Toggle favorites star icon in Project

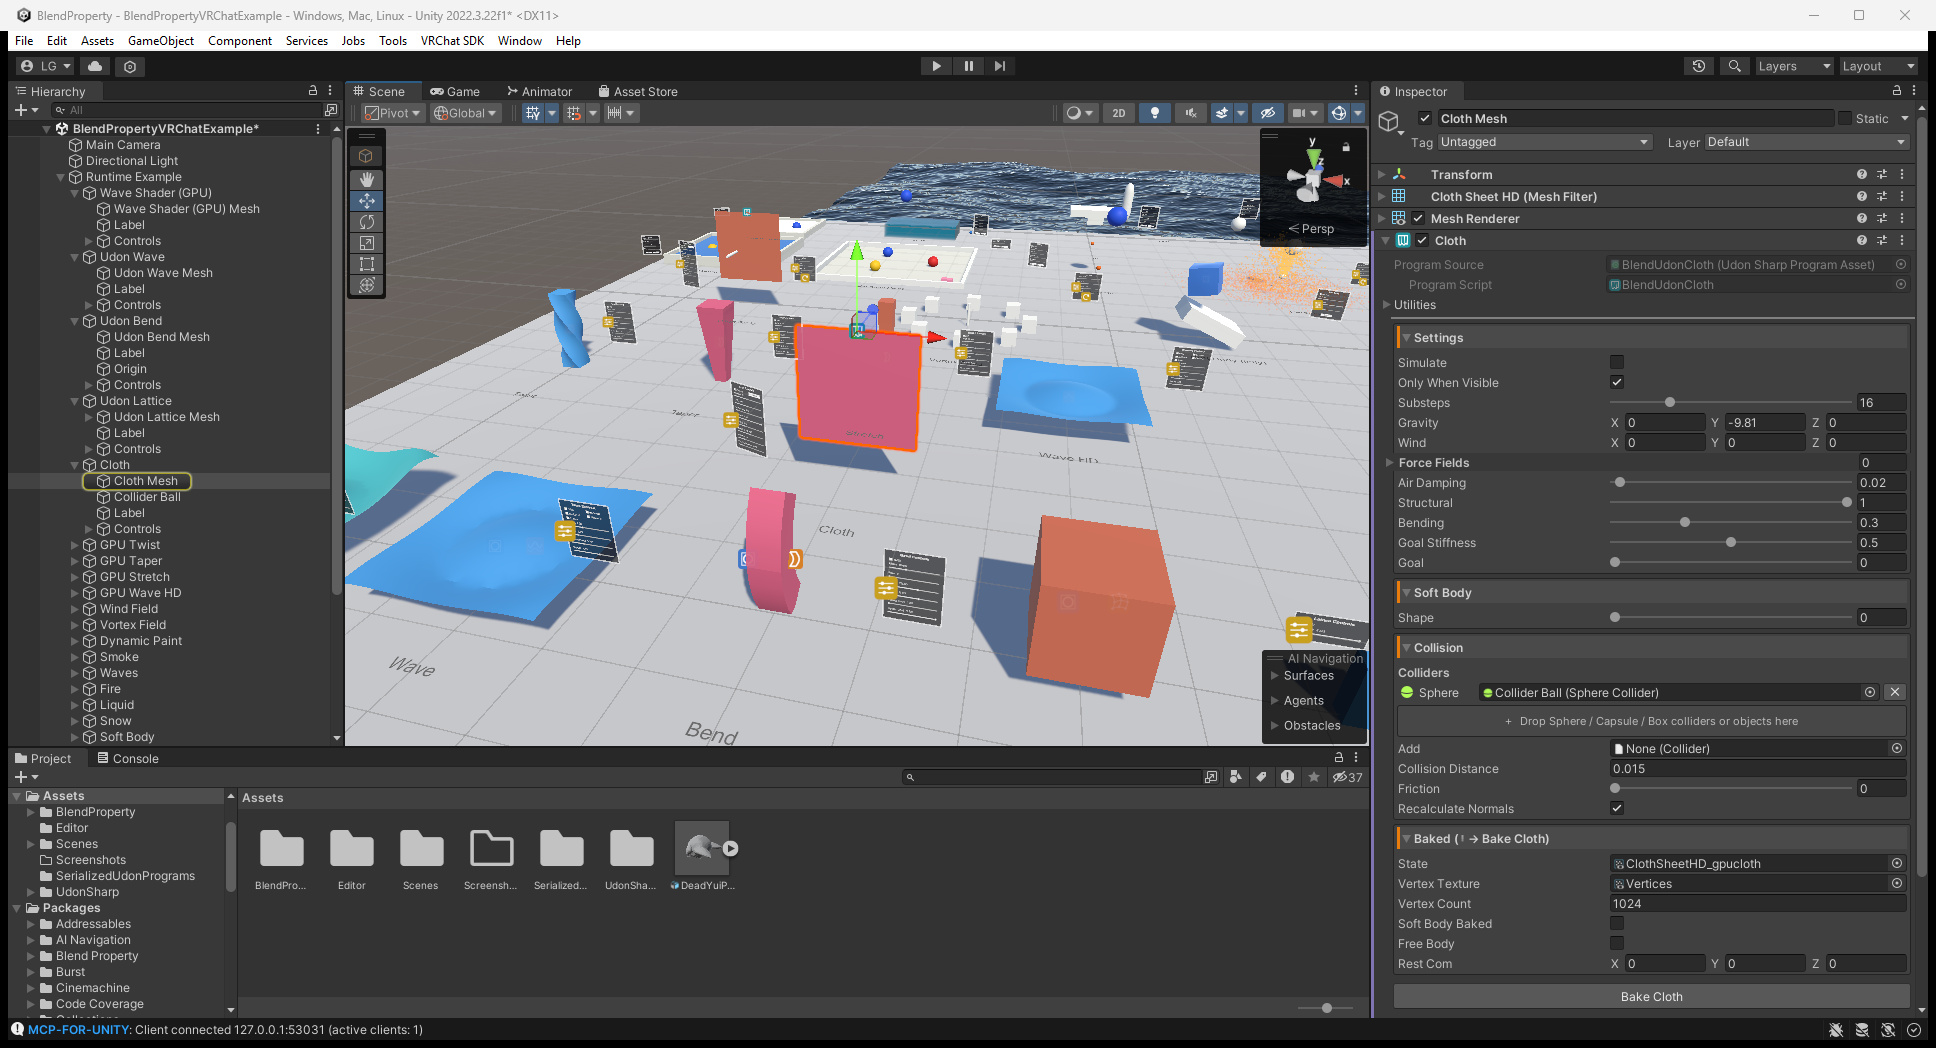coord(1313,777)
